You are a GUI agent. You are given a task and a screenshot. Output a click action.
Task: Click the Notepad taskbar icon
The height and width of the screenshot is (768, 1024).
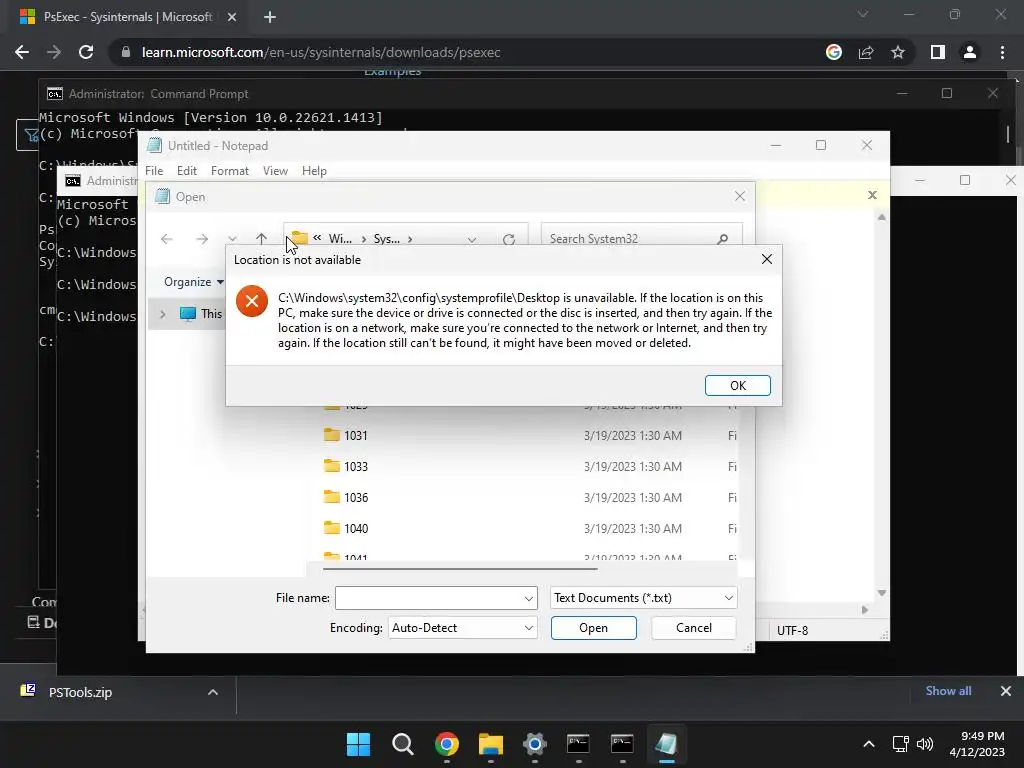point(666,744)
